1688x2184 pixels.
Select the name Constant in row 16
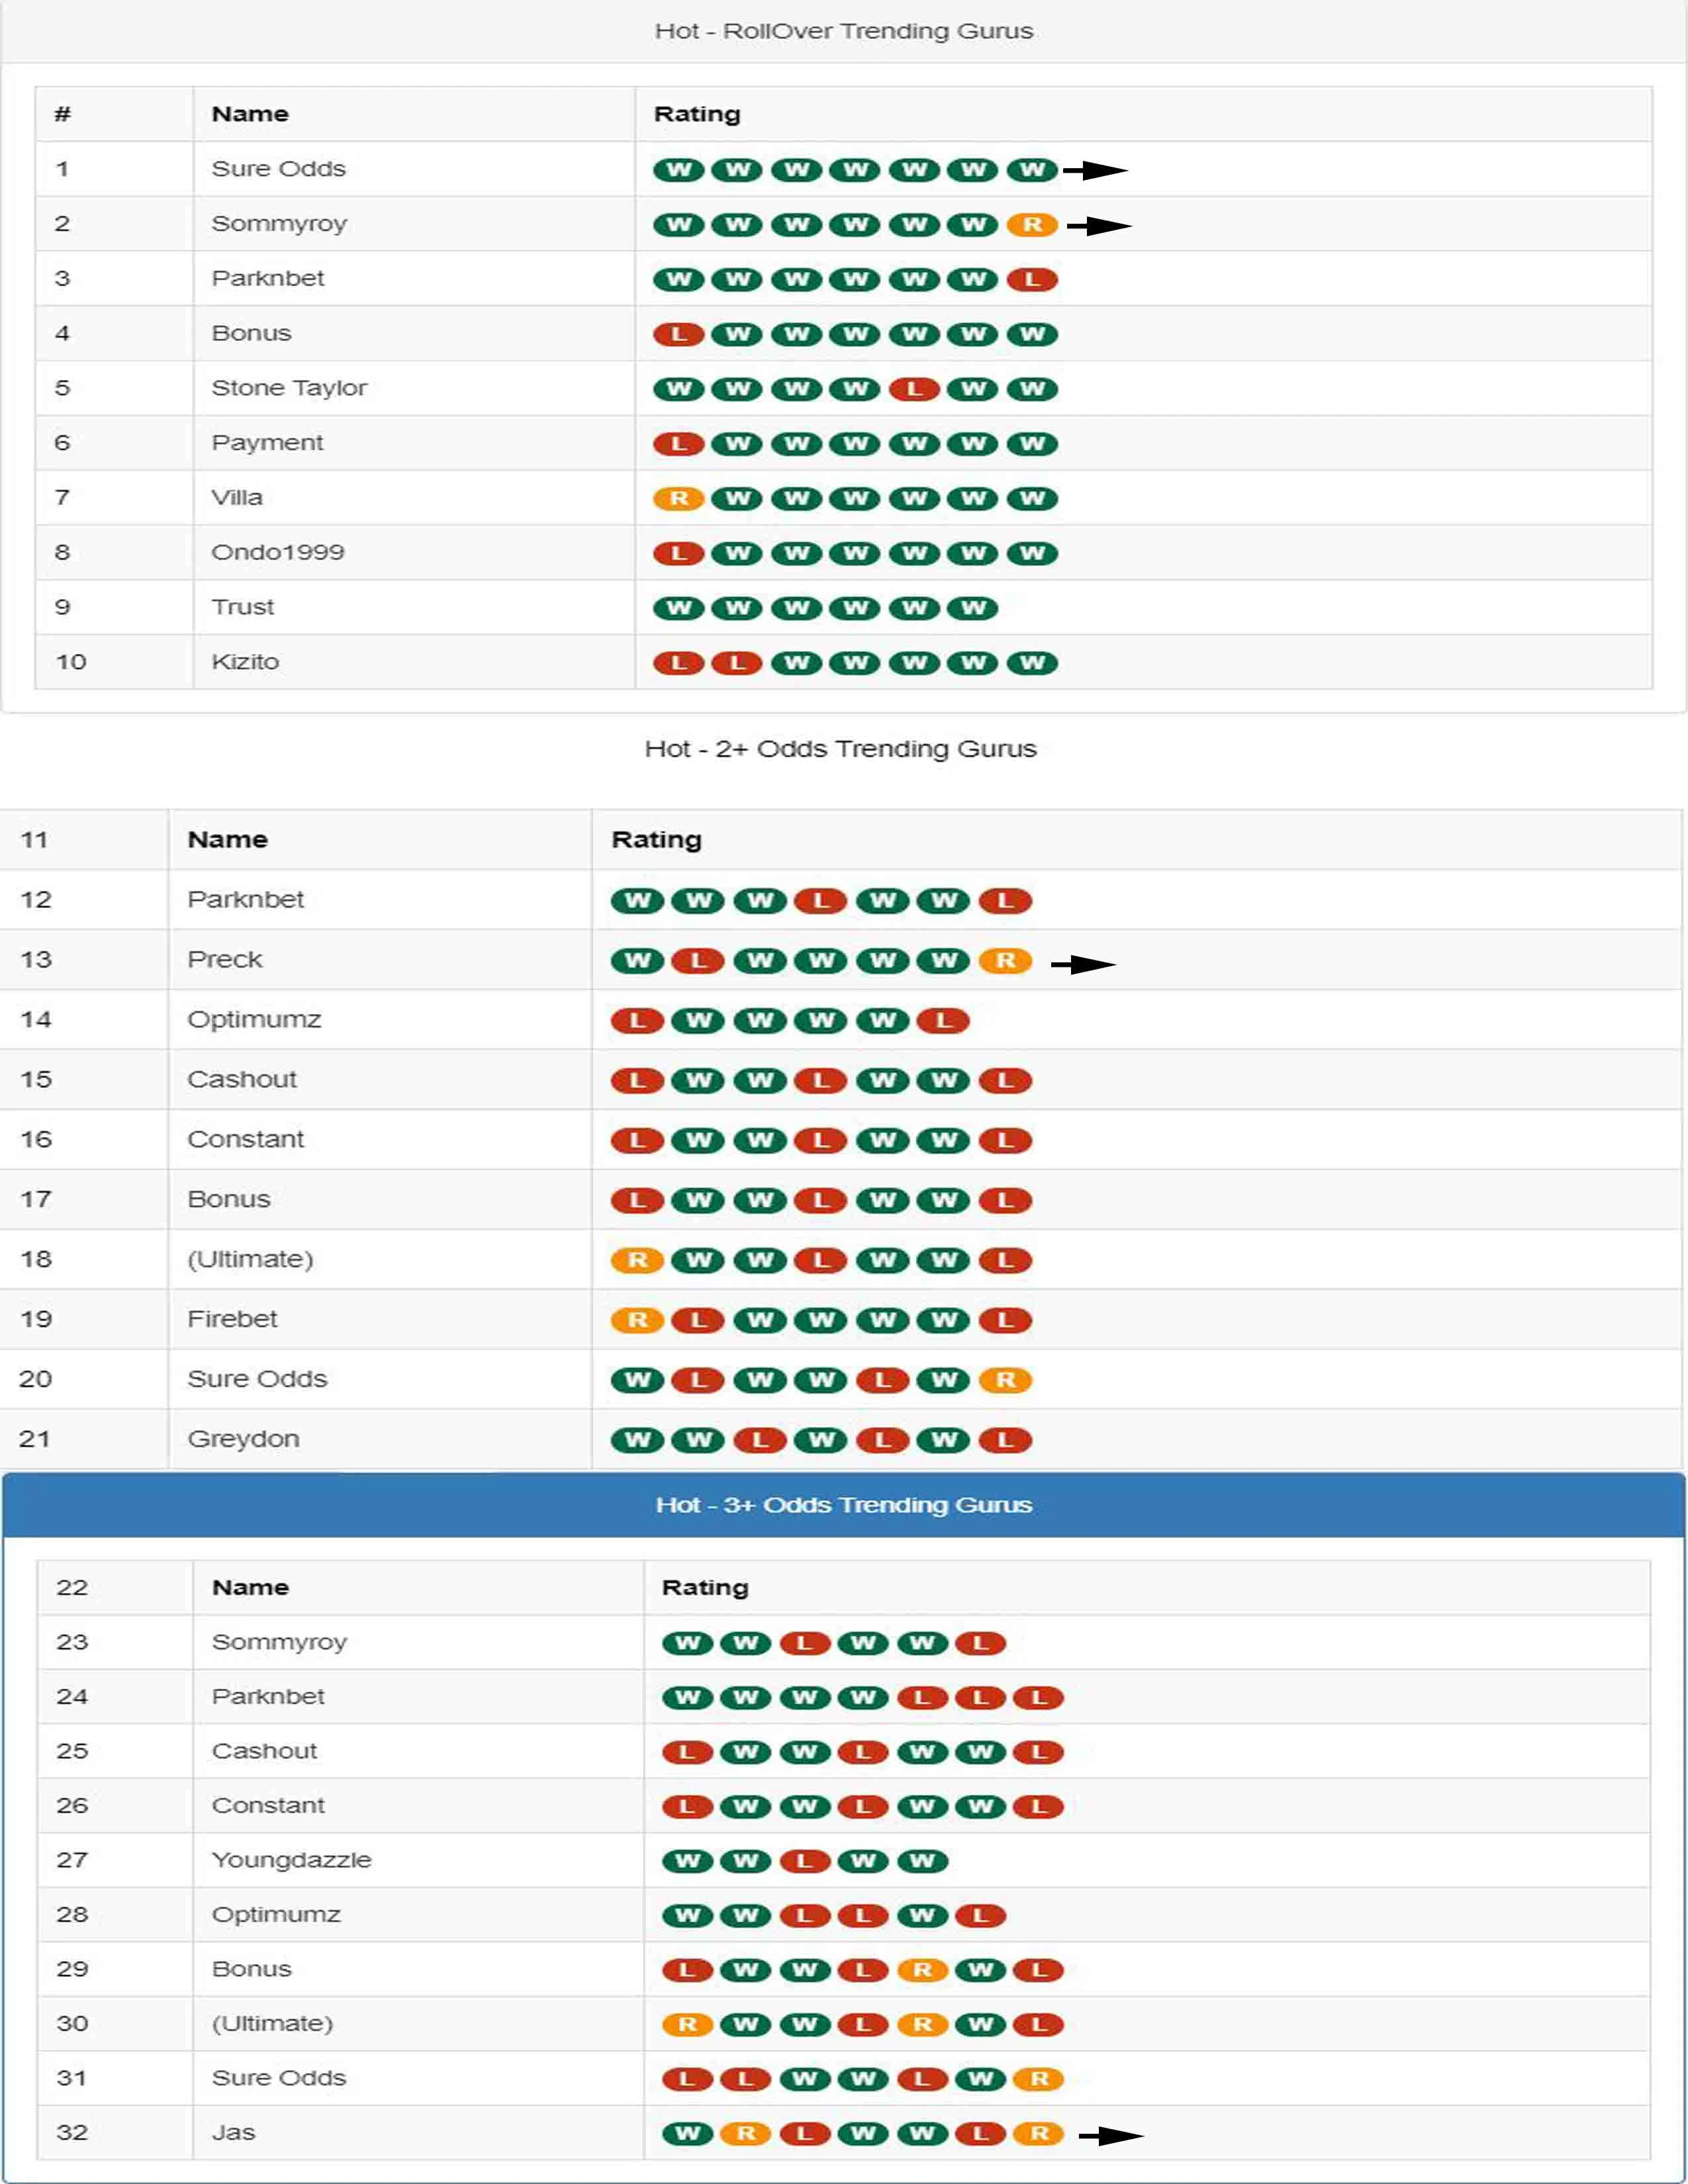point(246,1140)
